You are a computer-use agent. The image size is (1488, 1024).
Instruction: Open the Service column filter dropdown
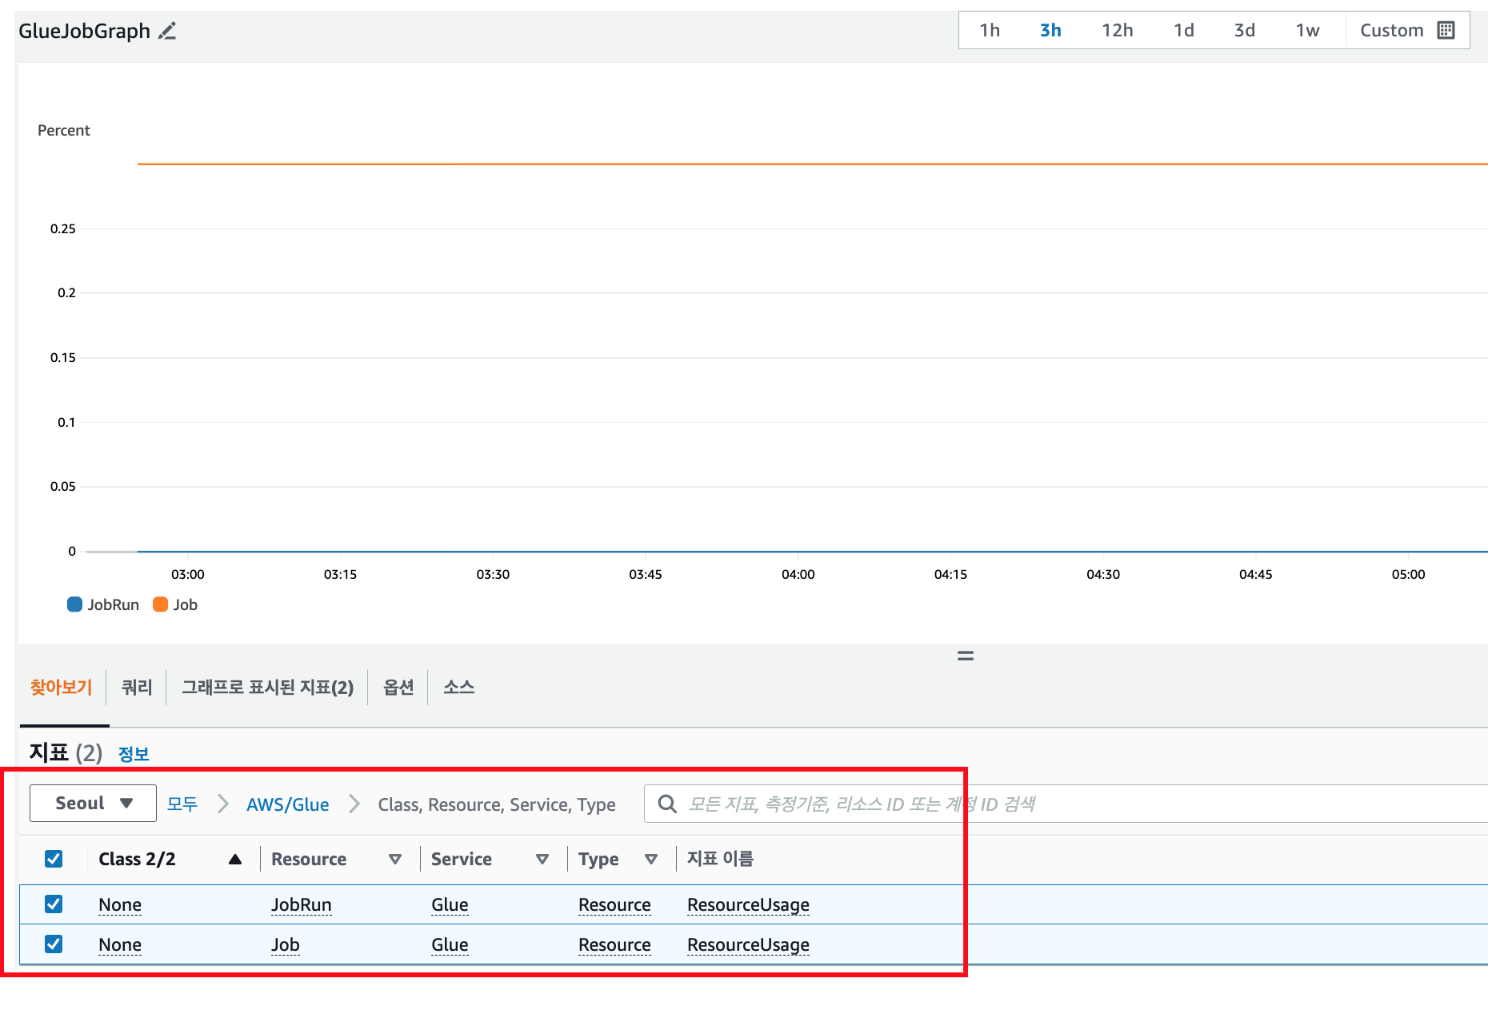coord(543,858)
